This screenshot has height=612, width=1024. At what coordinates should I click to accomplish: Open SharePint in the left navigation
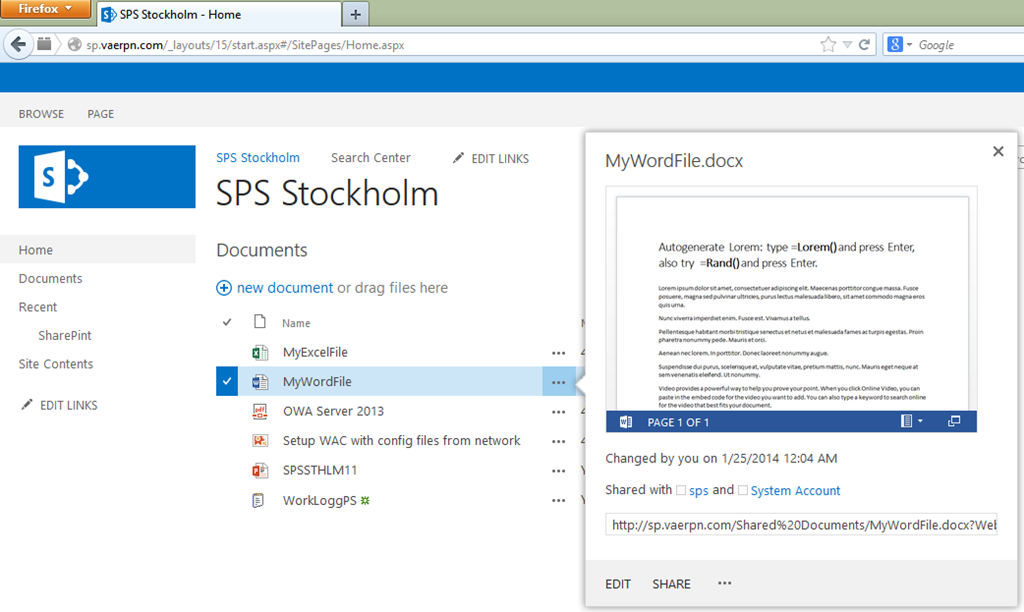coord(65,335)
